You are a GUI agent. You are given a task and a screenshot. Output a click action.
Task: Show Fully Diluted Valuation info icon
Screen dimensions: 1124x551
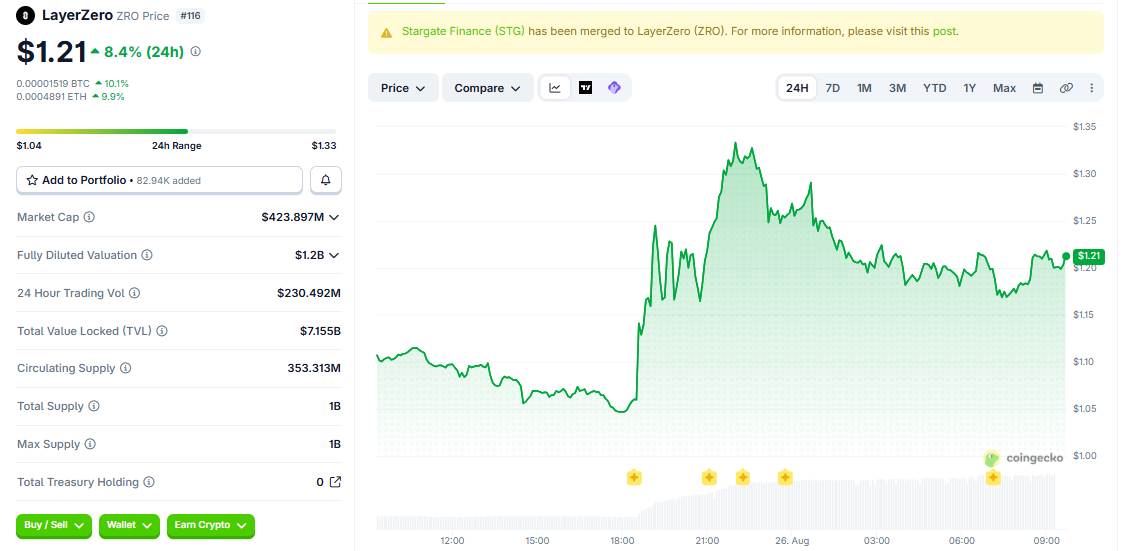[x=147, y=255]
